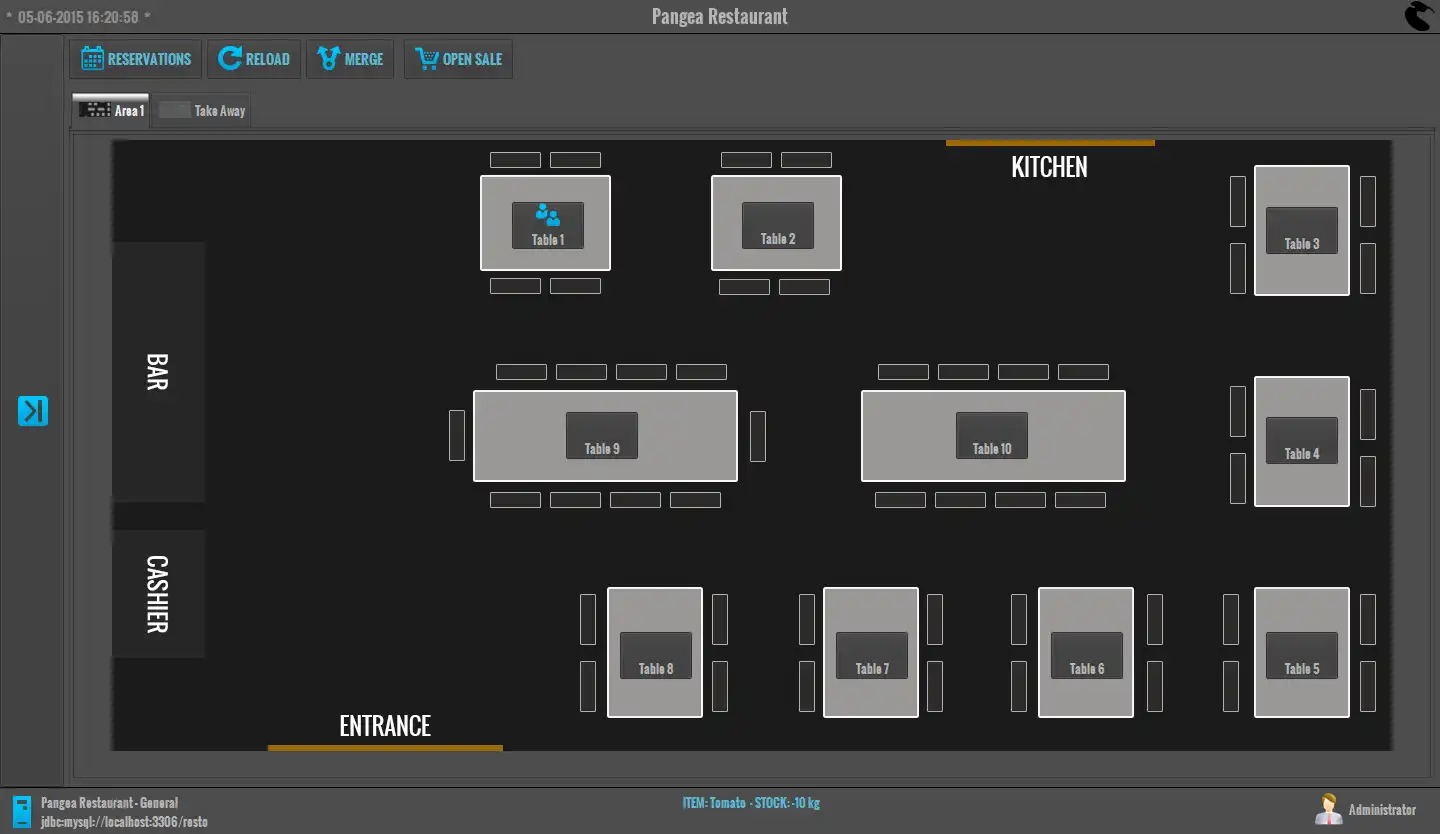Click the Administrator user name
Viewport: 1440px width, 834px height.
pyautogui.click(x=1382, y=810)
